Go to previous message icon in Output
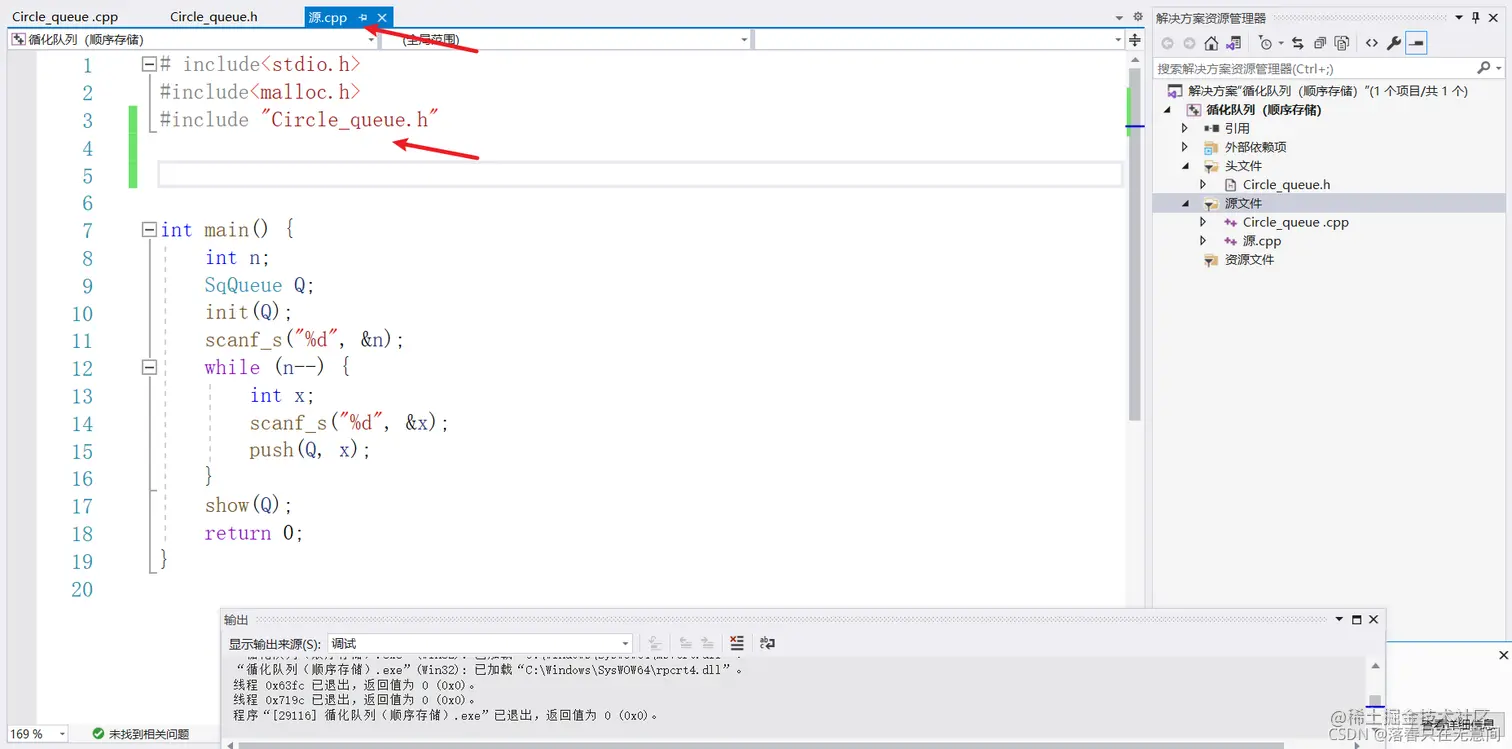 click(686, 643)
